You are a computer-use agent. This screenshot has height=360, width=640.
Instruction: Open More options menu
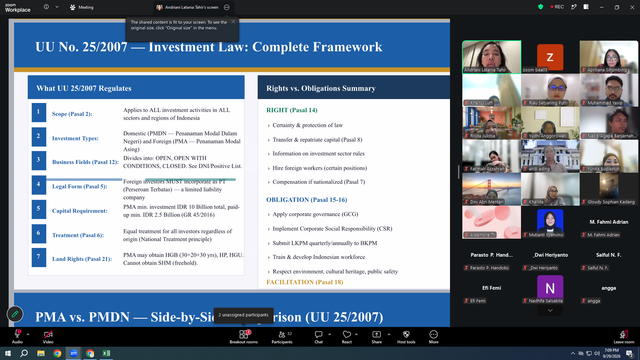tap(433, 337)
